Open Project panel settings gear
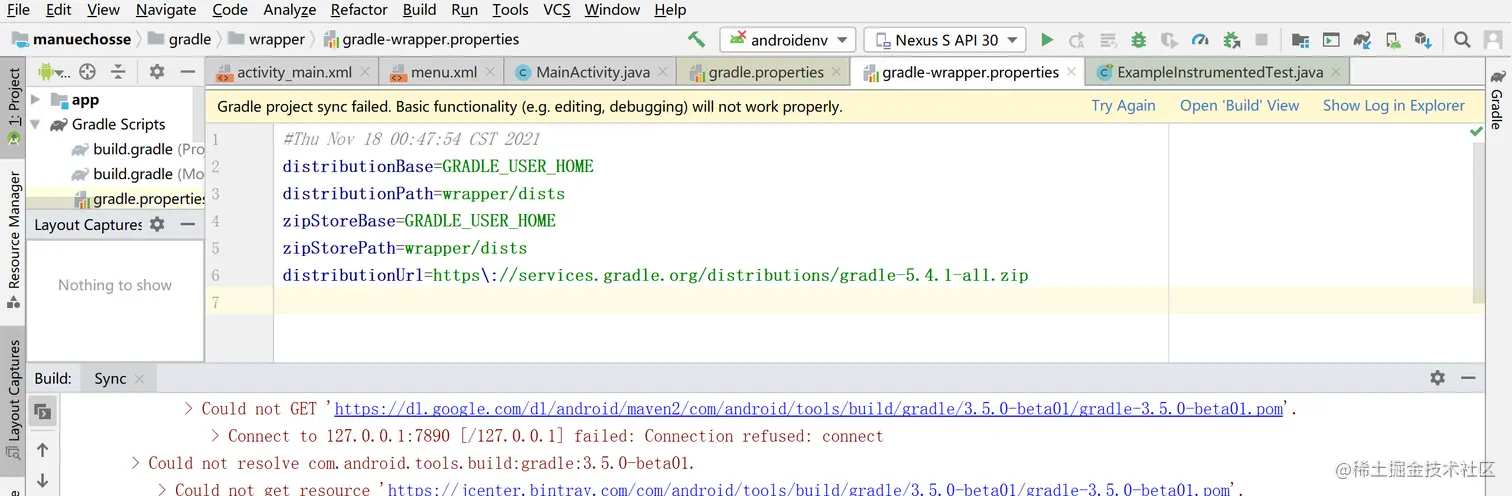Screen dimensions: 1512x496 pos(157,72)
